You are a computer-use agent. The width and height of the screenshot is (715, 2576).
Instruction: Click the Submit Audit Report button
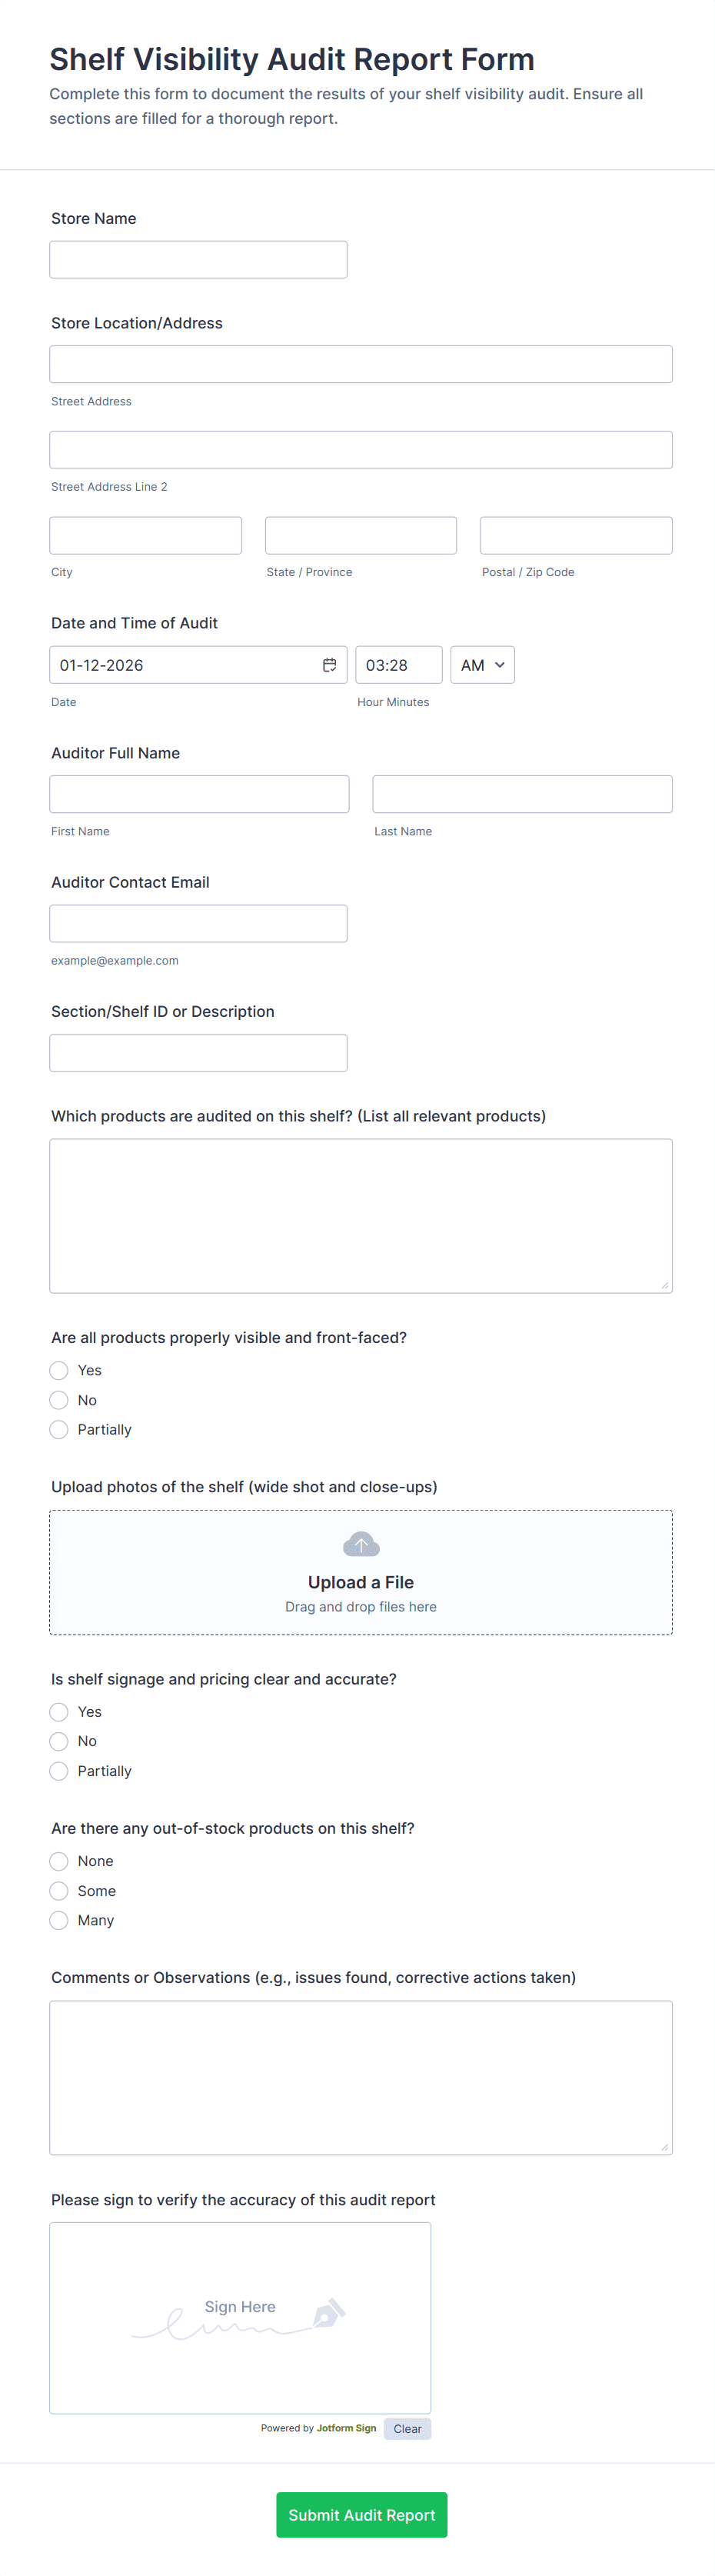tap(360, 2514)
